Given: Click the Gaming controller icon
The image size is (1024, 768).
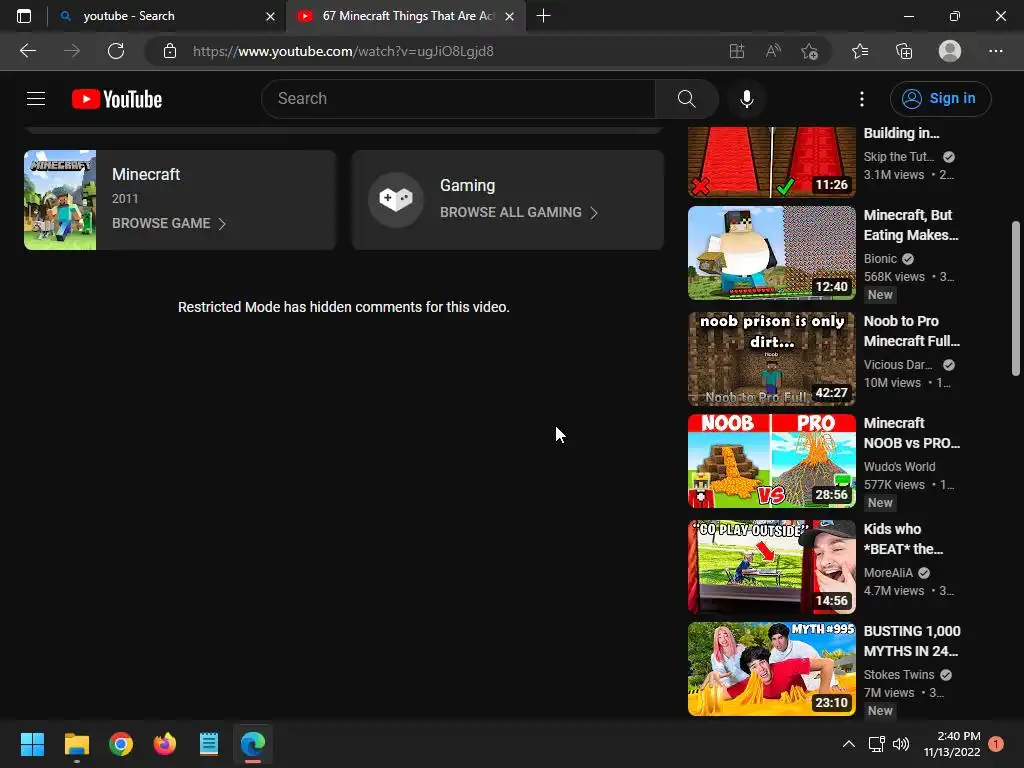Looking at the screenshot, I should point(396,199).
